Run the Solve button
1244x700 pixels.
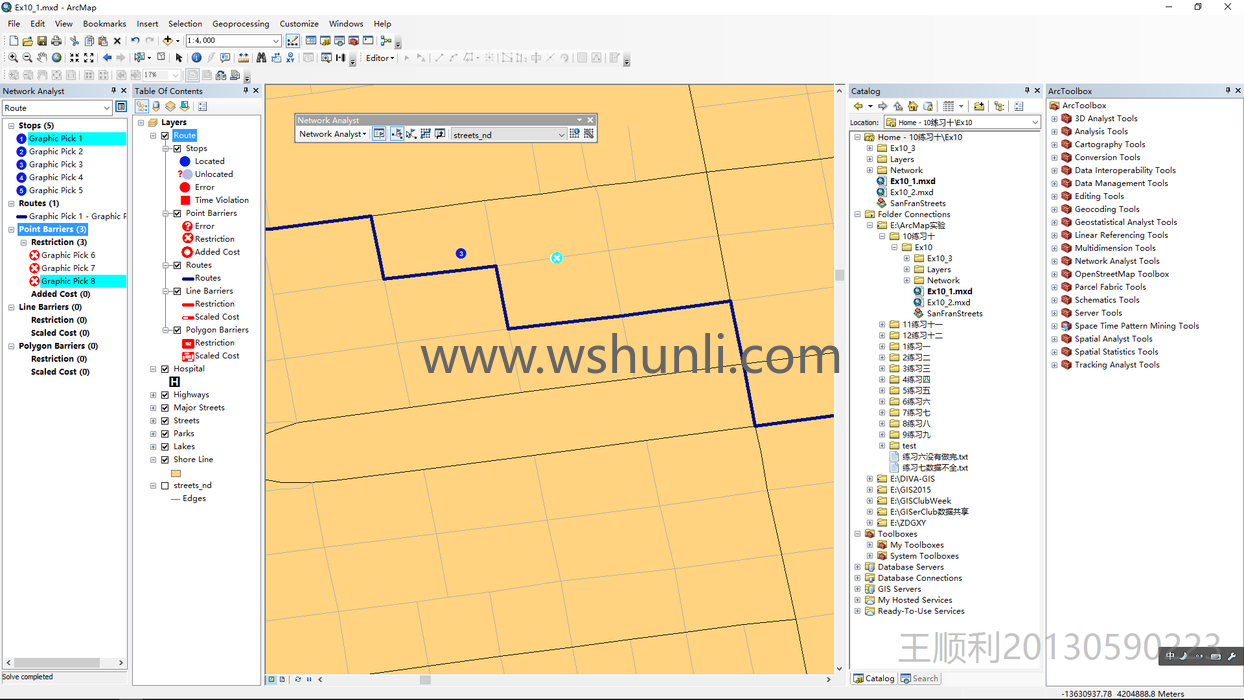(425, 134)
